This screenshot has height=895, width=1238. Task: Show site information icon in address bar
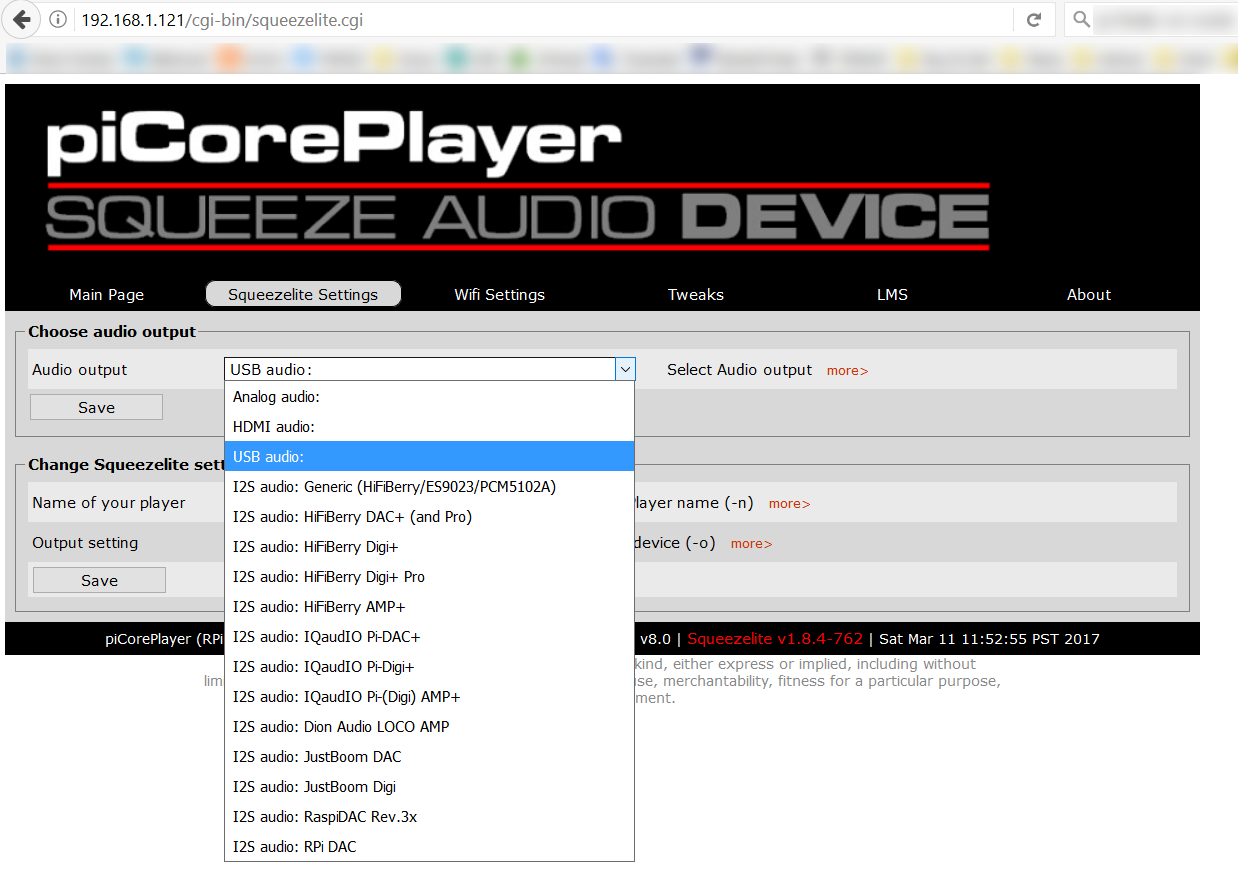click(58, 20)
